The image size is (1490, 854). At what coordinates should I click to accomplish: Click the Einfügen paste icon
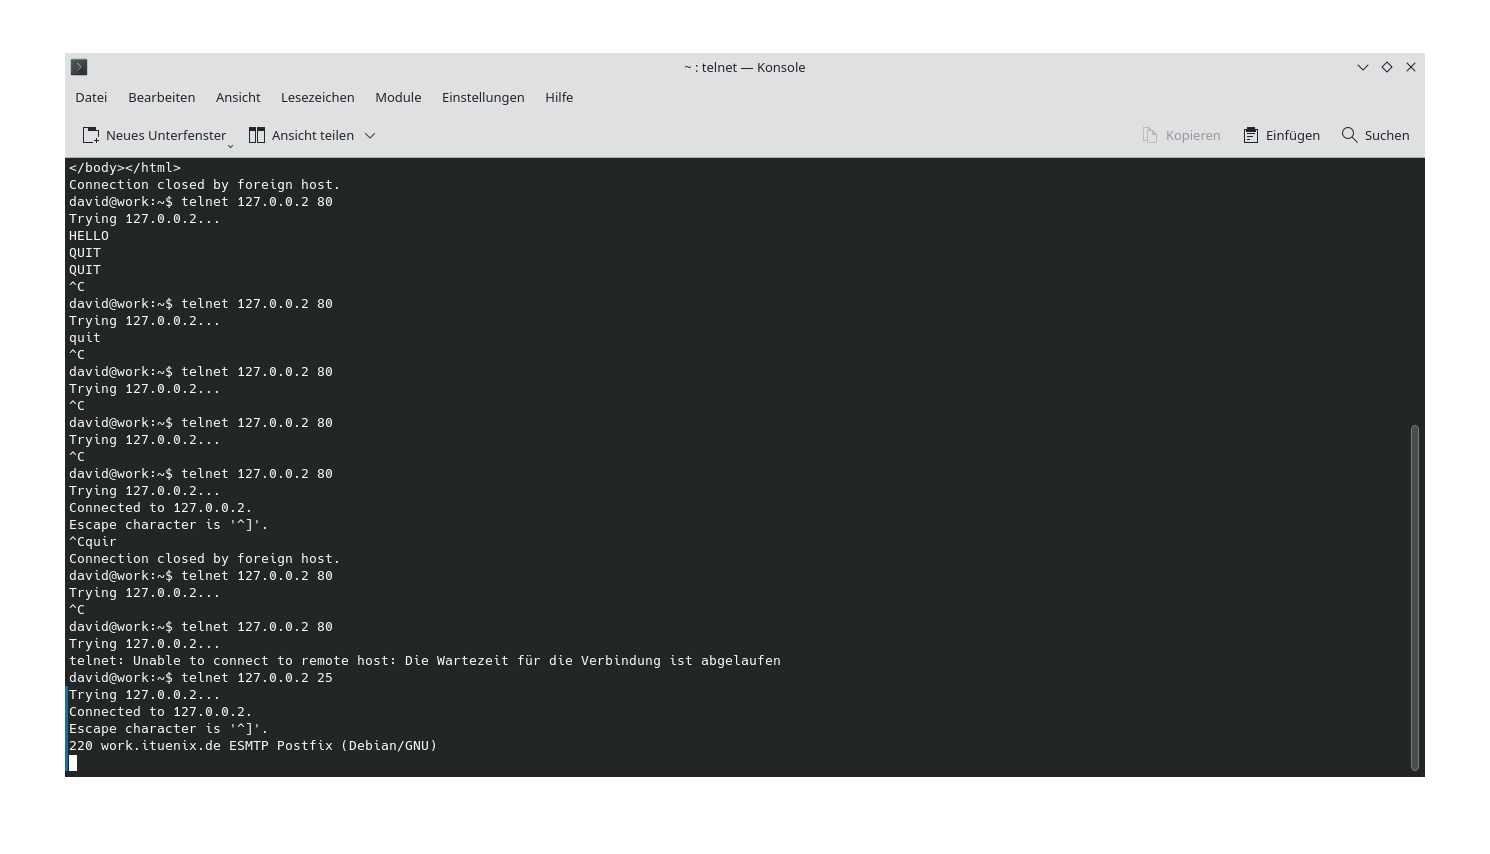pos(1249,135)
